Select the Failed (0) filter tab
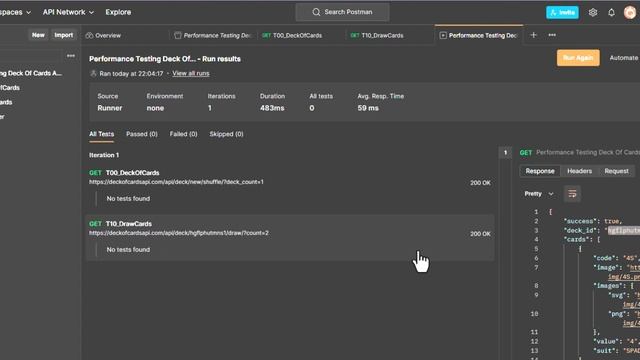Image resolution: width=640 pixels, height=360 pixels. click(183, 134)
